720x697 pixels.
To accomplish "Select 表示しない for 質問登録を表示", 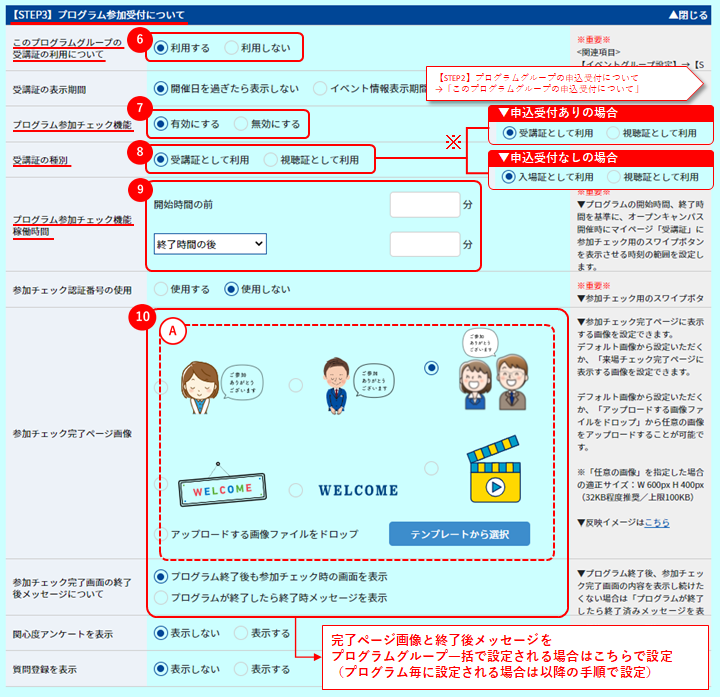I will tap(161, 669).
